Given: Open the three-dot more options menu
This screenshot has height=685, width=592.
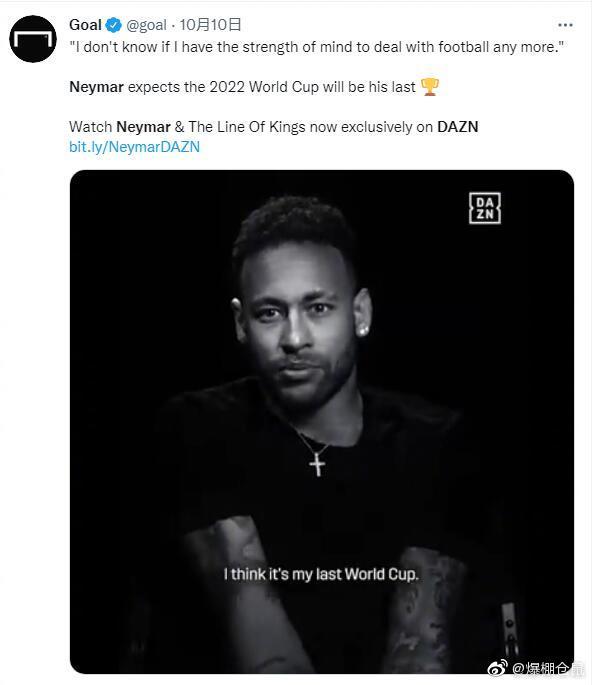Looking at the screenshot, I should [565, 25].
